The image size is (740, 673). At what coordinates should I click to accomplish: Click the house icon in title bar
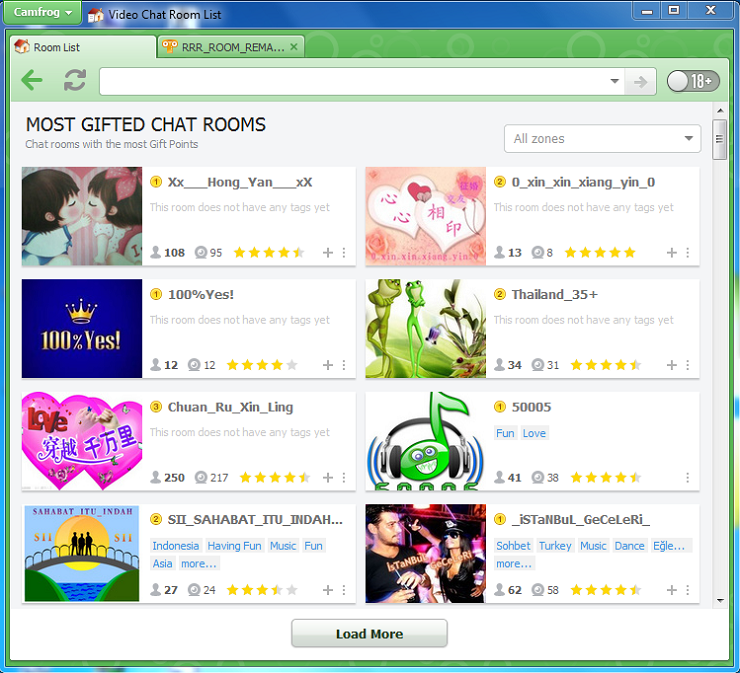[95, 15]
